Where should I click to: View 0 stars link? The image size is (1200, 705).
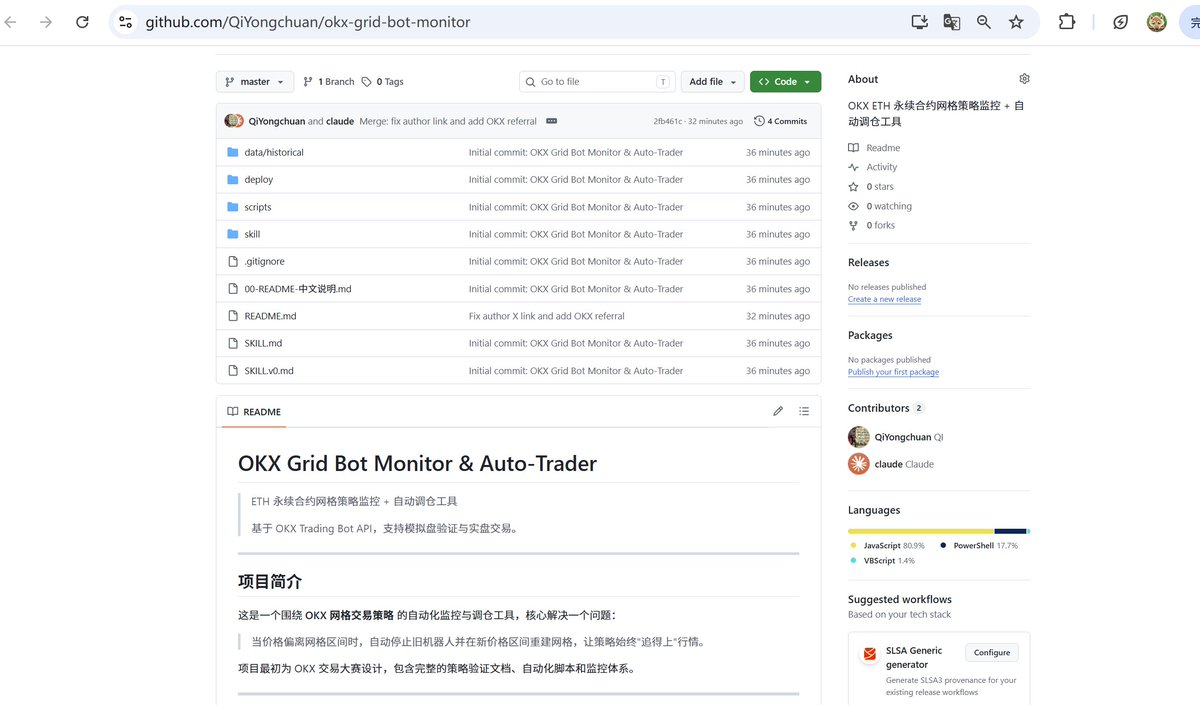(871, 187)
